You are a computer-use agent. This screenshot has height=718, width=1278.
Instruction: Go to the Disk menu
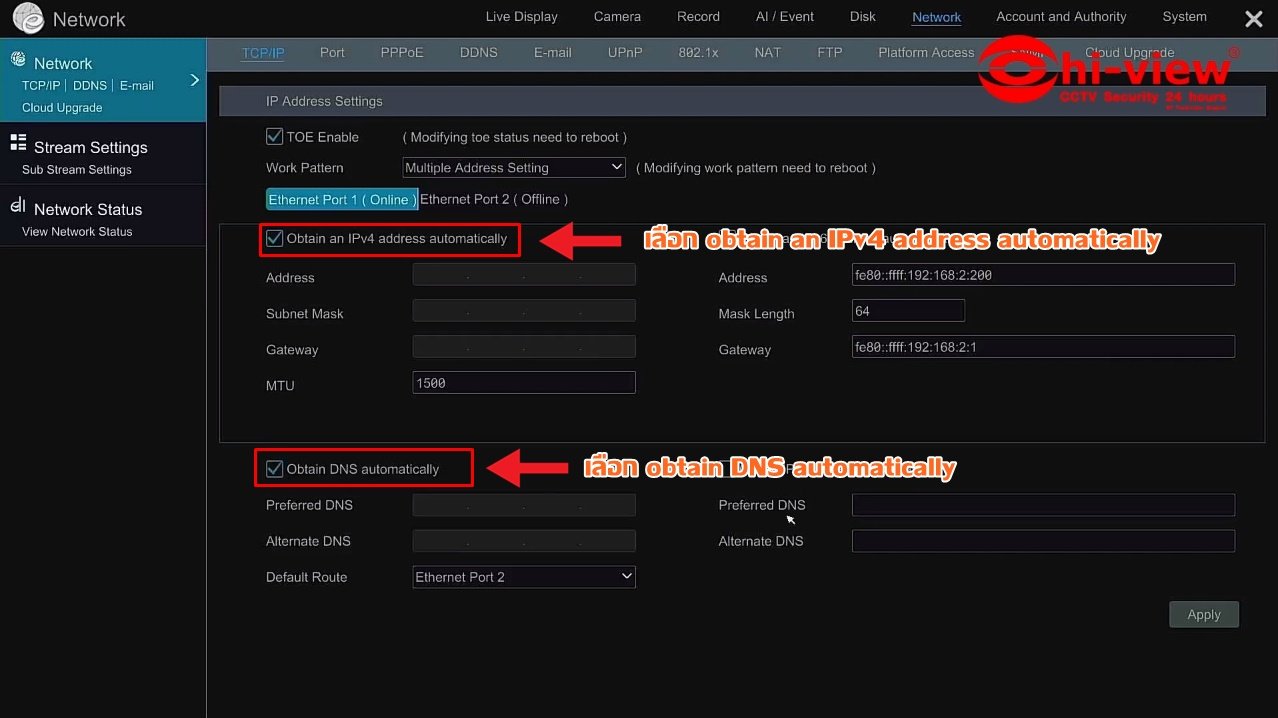[x=862, y=17]
